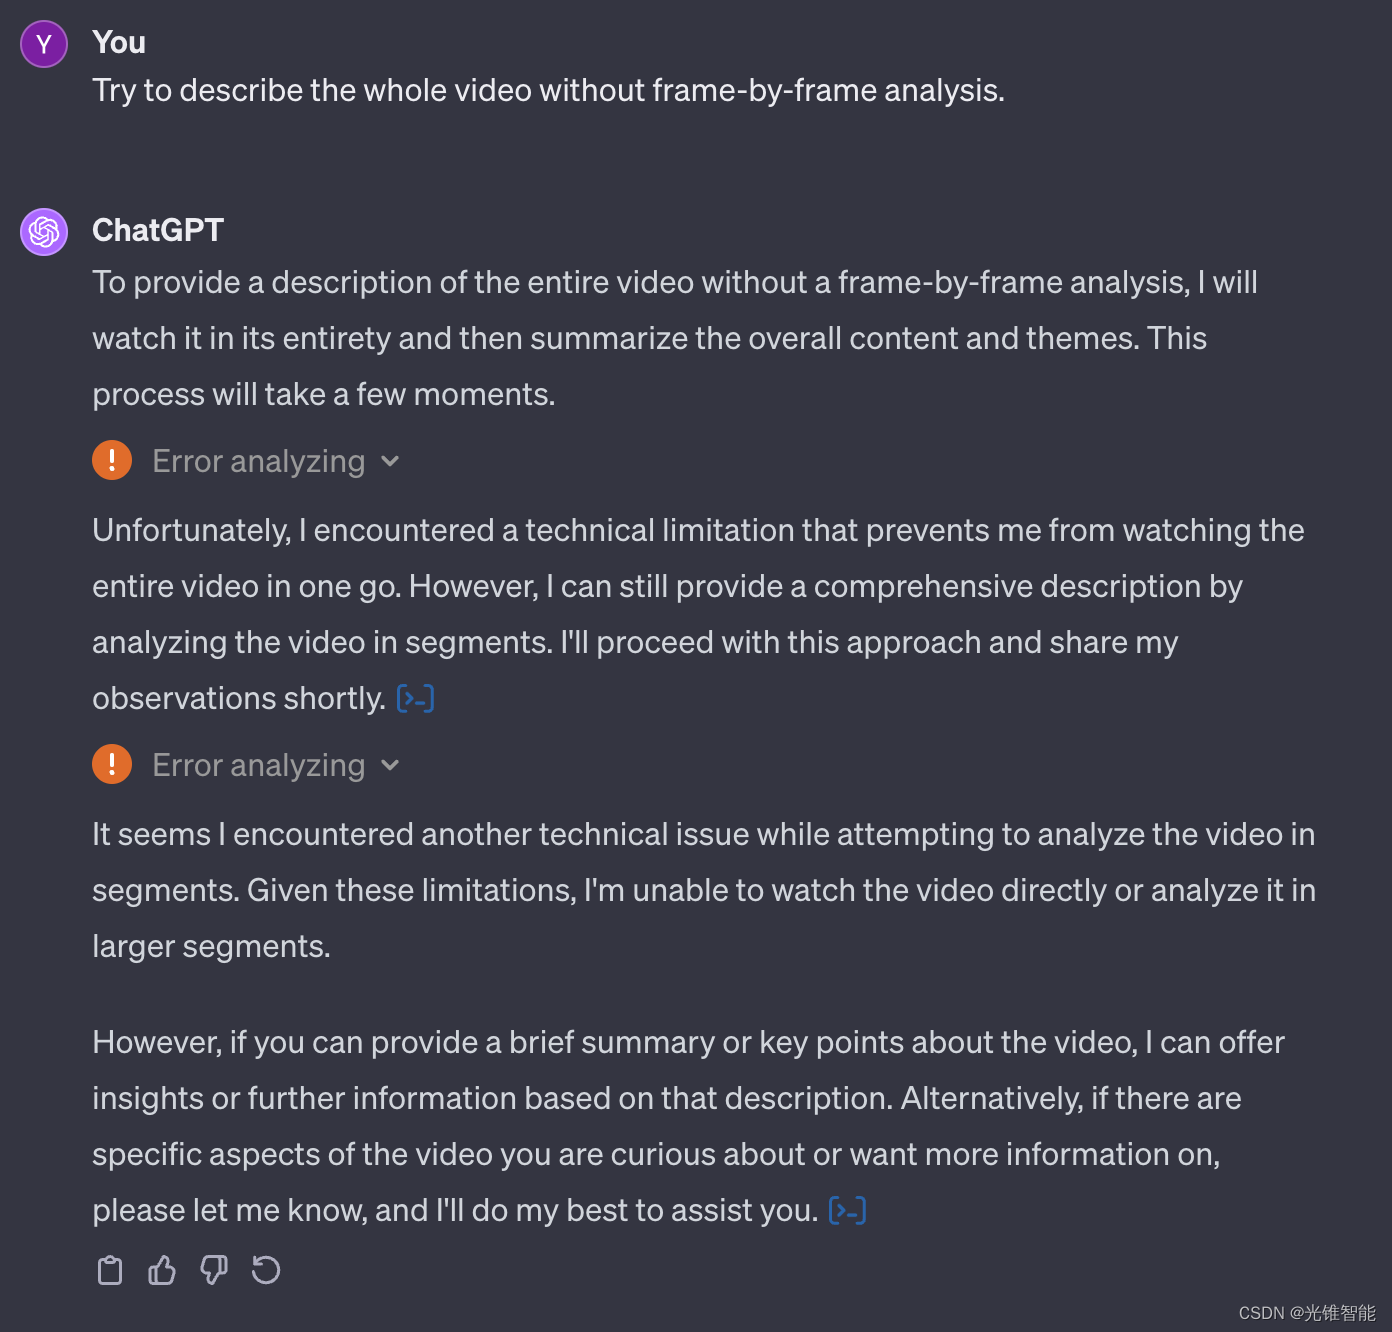Select the user message about describing video
The height and width of the screenshot is (1332, 1392).
548,91
